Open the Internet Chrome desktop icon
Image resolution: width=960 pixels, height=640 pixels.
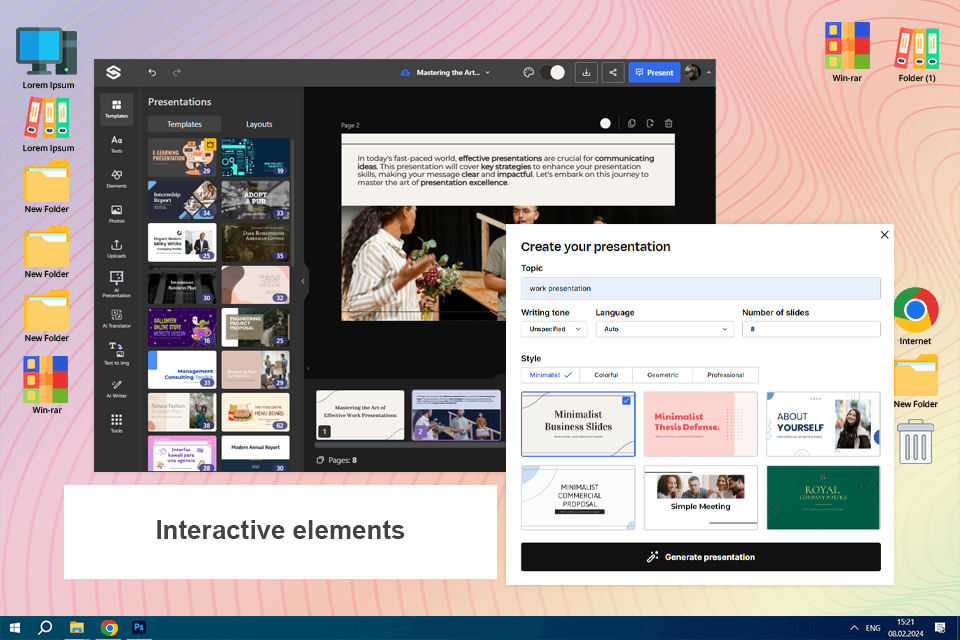click(915, 316)
